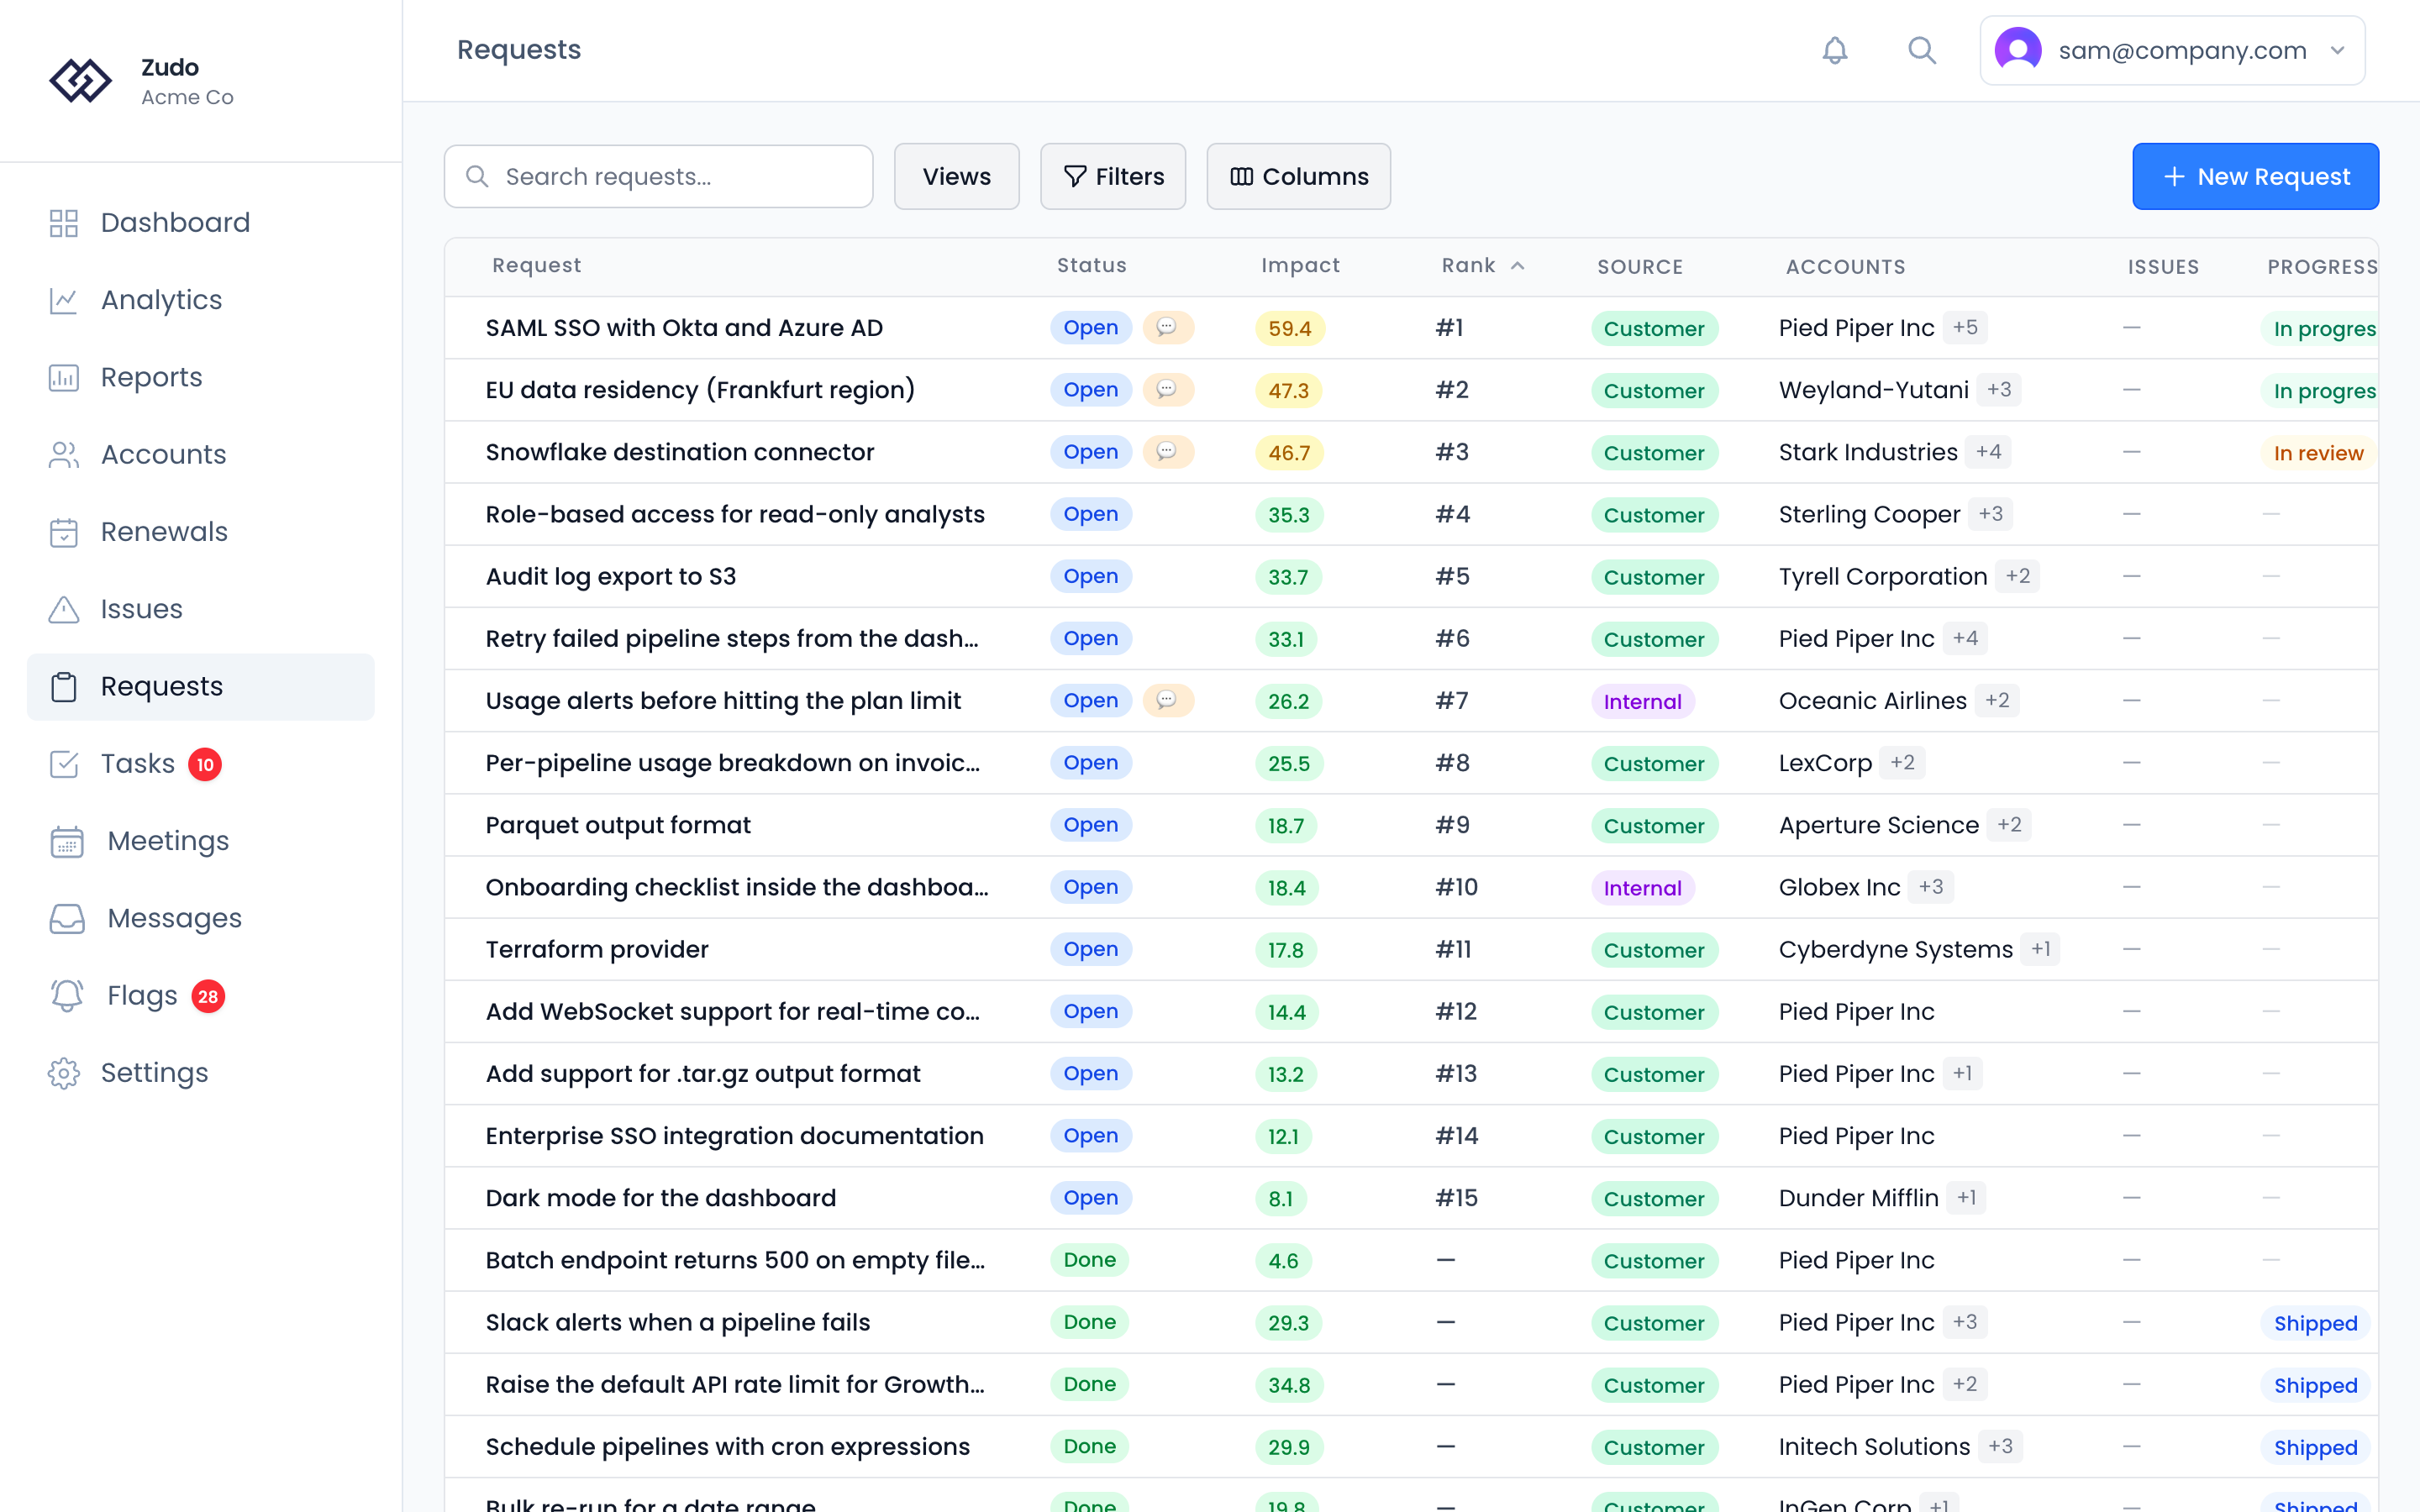This screenshot has width=2420, height=1512.
Task: Click the Search requests input field
Action: 658,176
